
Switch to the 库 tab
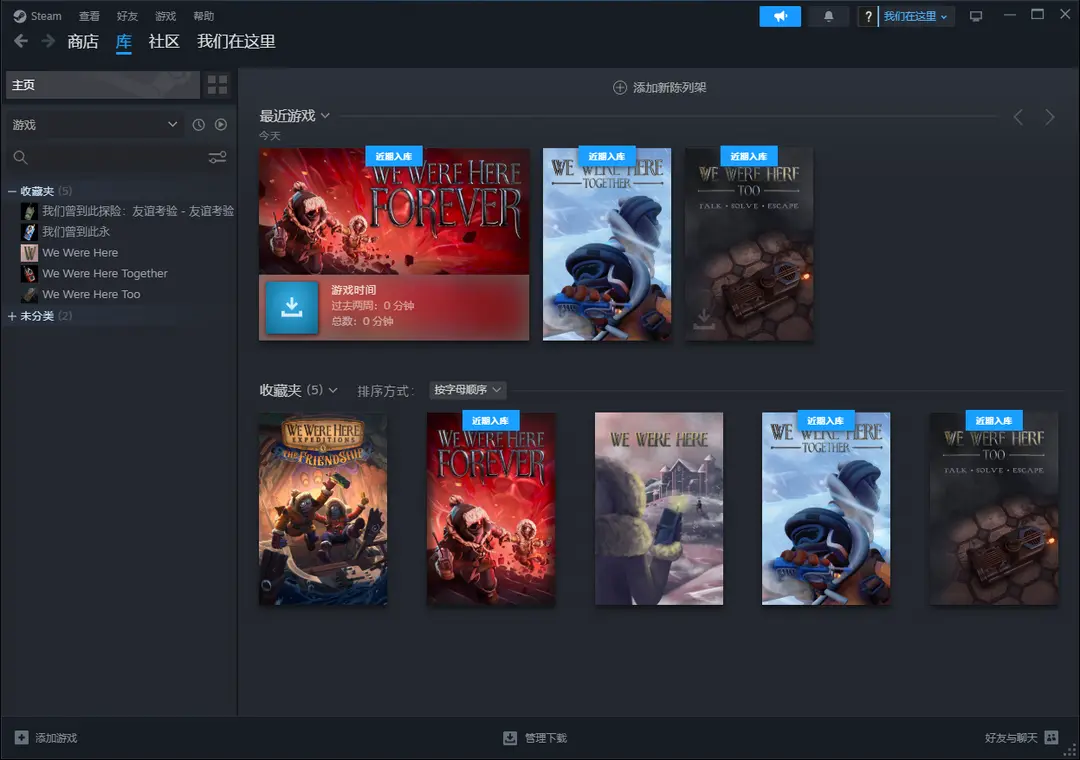[x=123, y=41]
